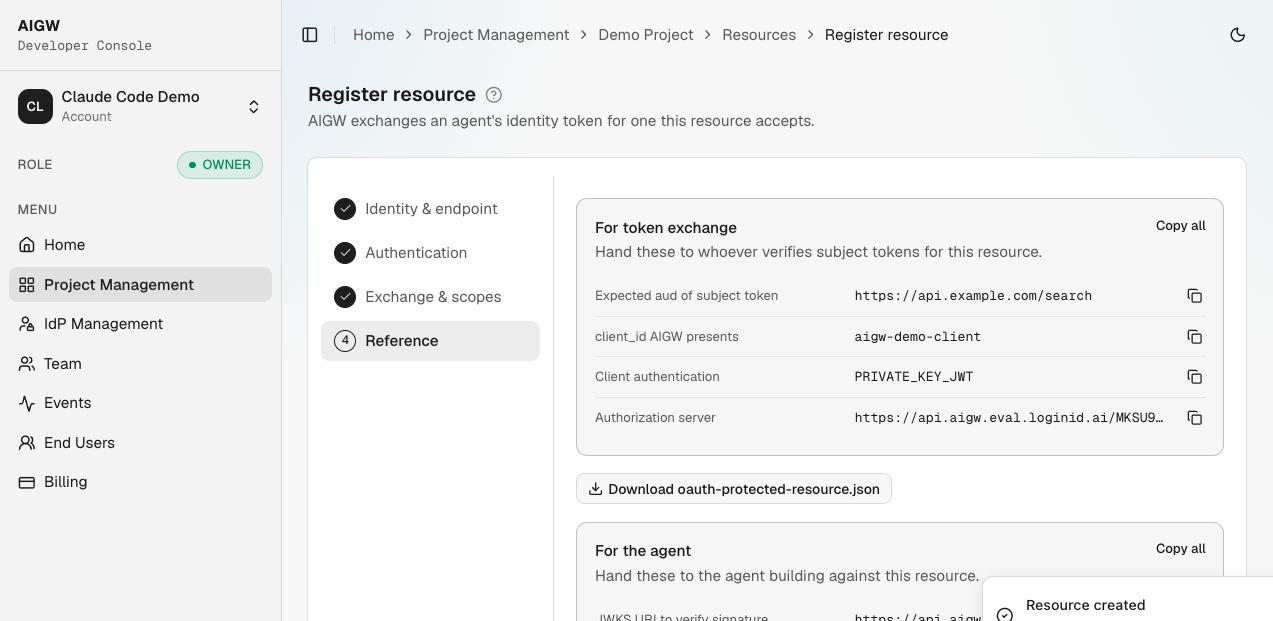1273x621 pixels.
Task: Open Events page in sidebar
Action: (x=140, y=403)
